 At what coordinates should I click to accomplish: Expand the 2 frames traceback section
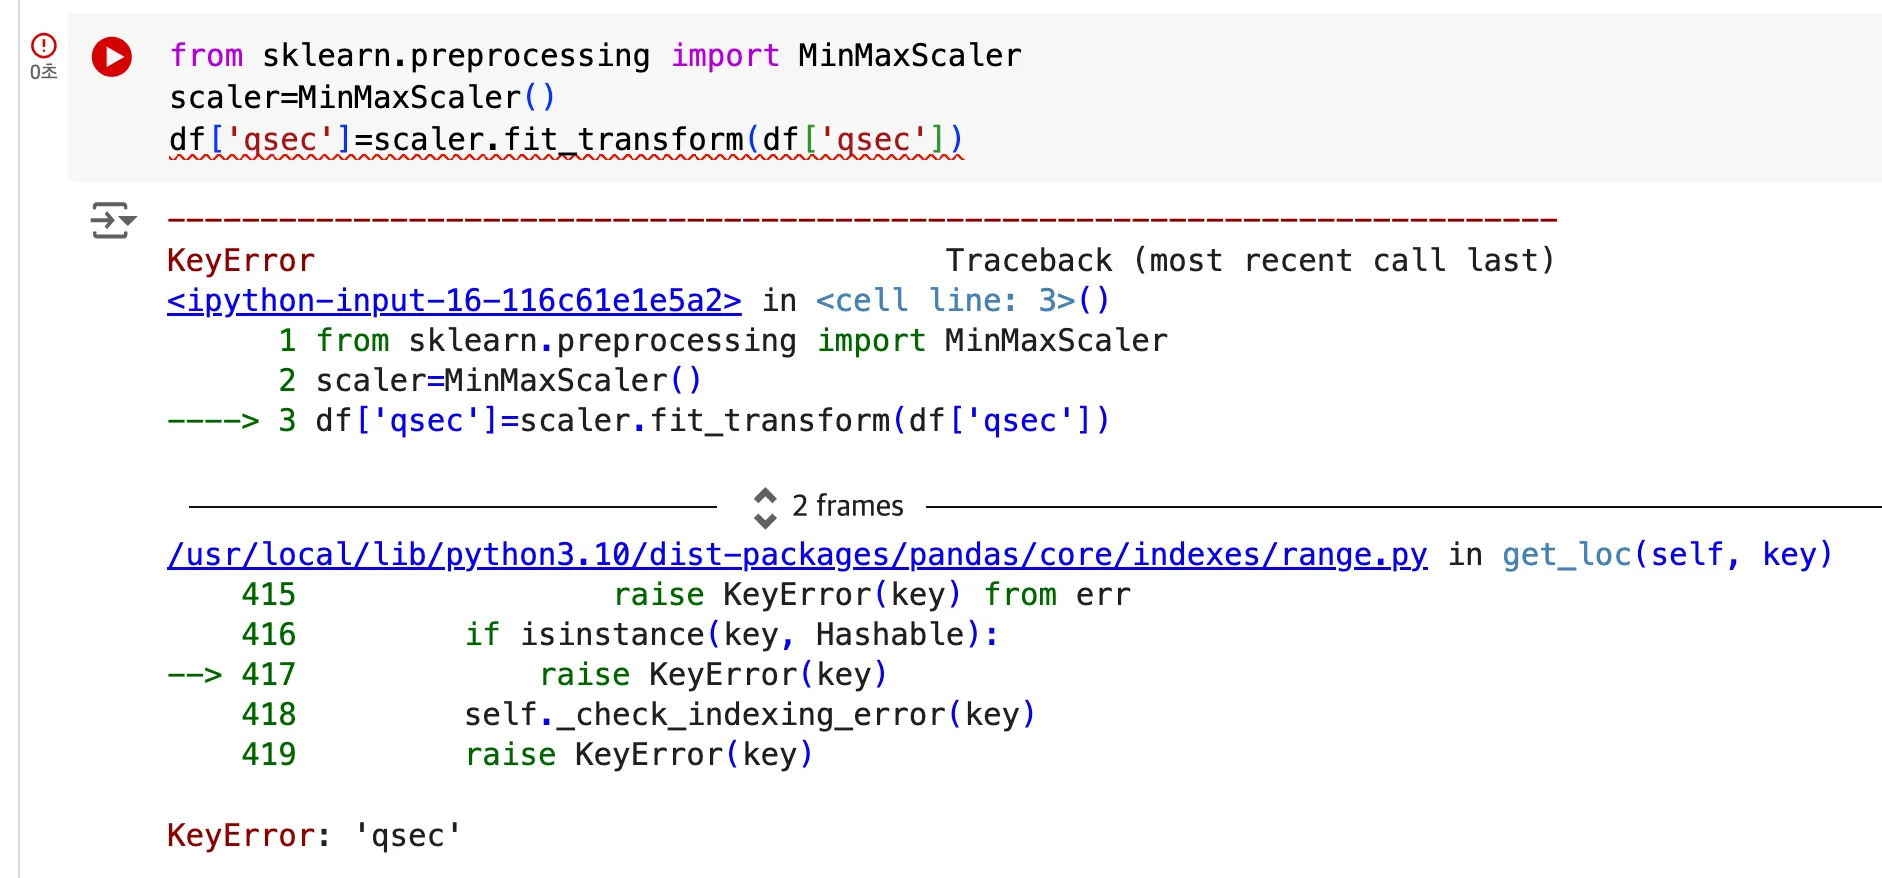(829, 506)
